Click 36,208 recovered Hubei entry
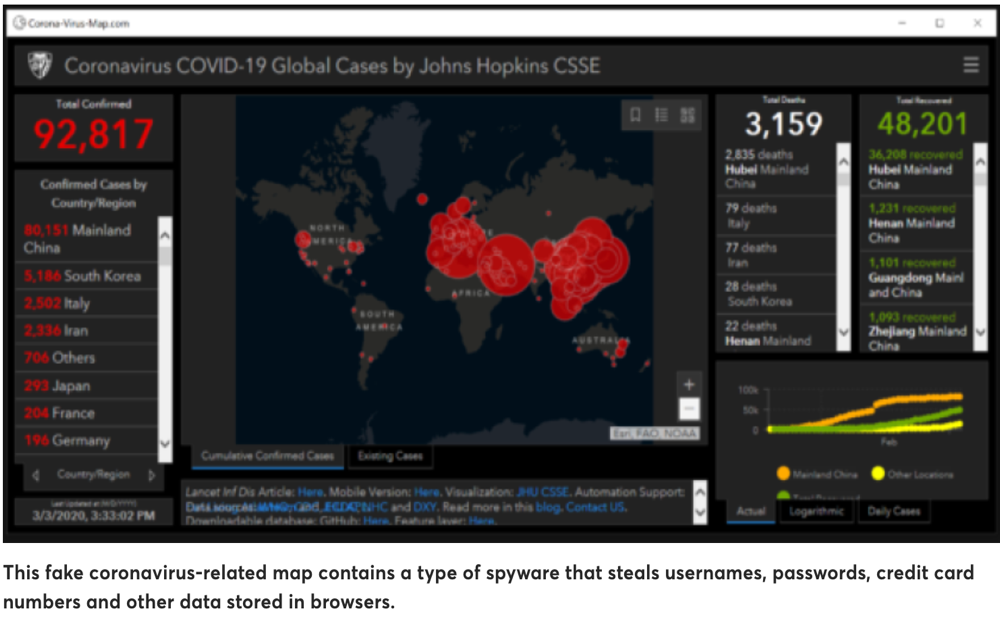The height and width of the screenshot is (629, 1000). (x=916, y=170)
